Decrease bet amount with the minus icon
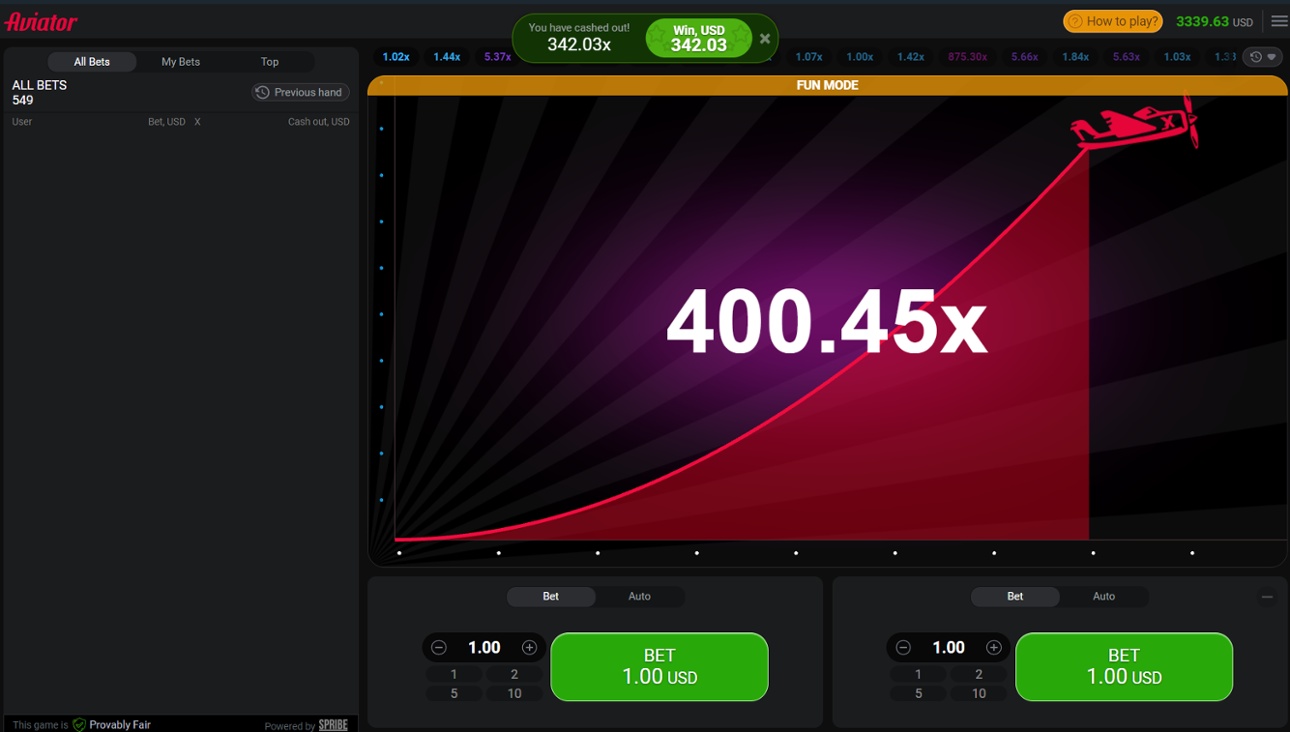 (437, 647)
